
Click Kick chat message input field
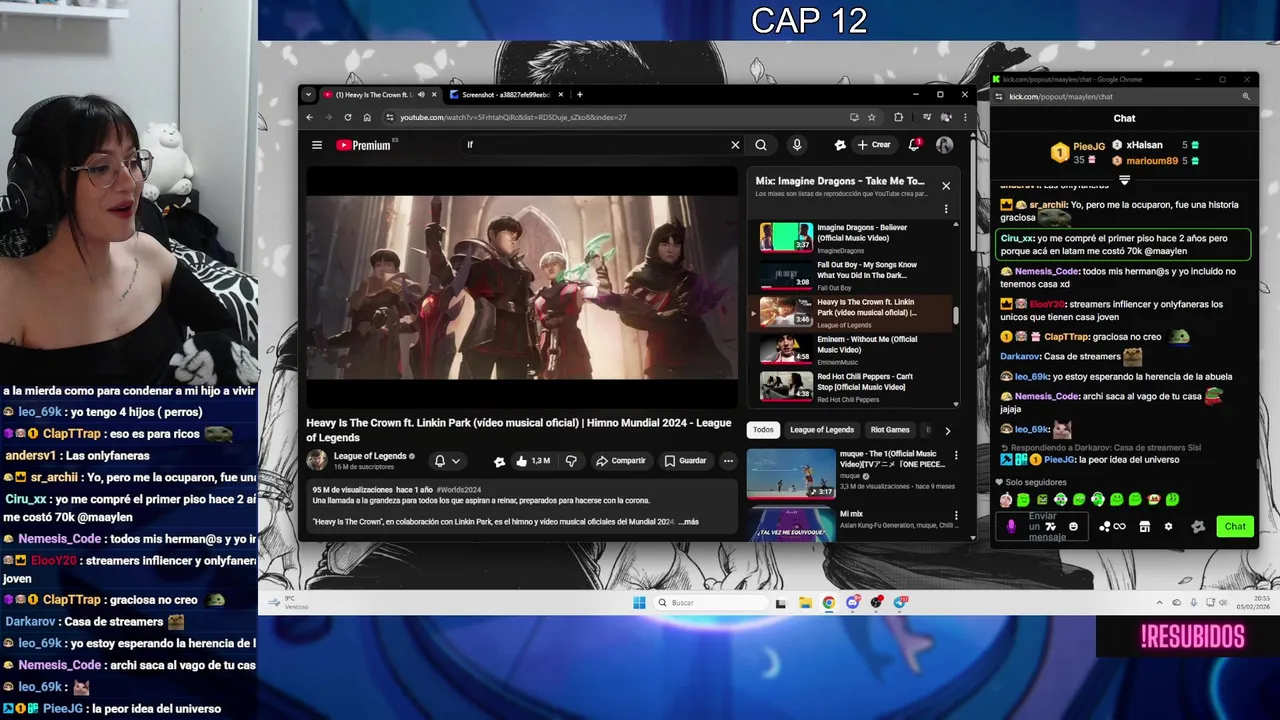pos(1043,527)
